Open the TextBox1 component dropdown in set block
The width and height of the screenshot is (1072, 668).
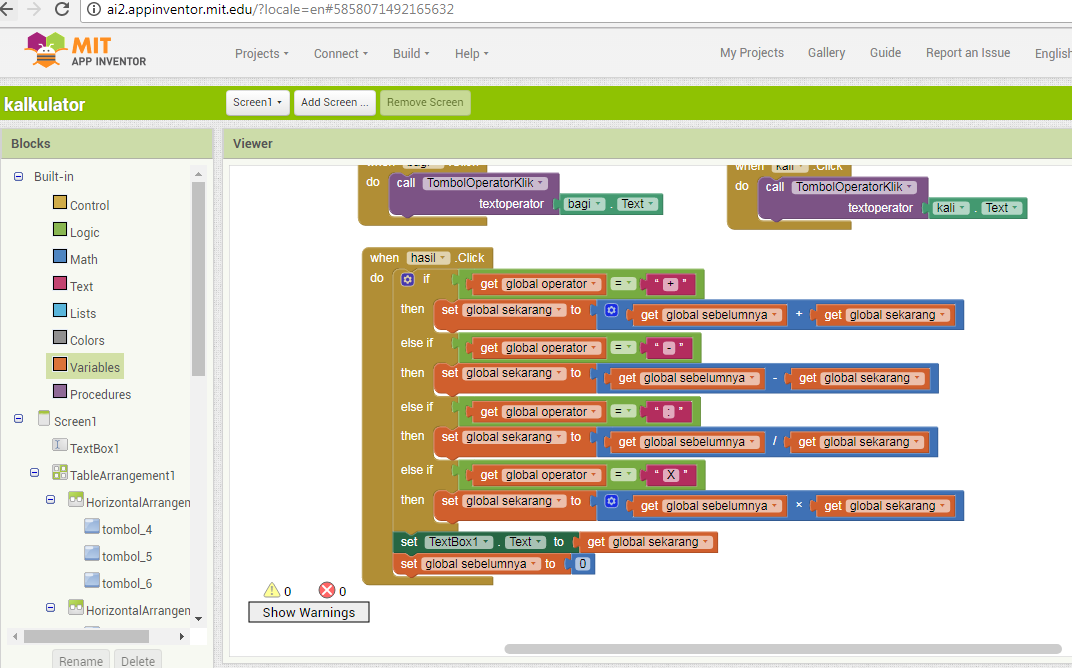click(459, 542)
